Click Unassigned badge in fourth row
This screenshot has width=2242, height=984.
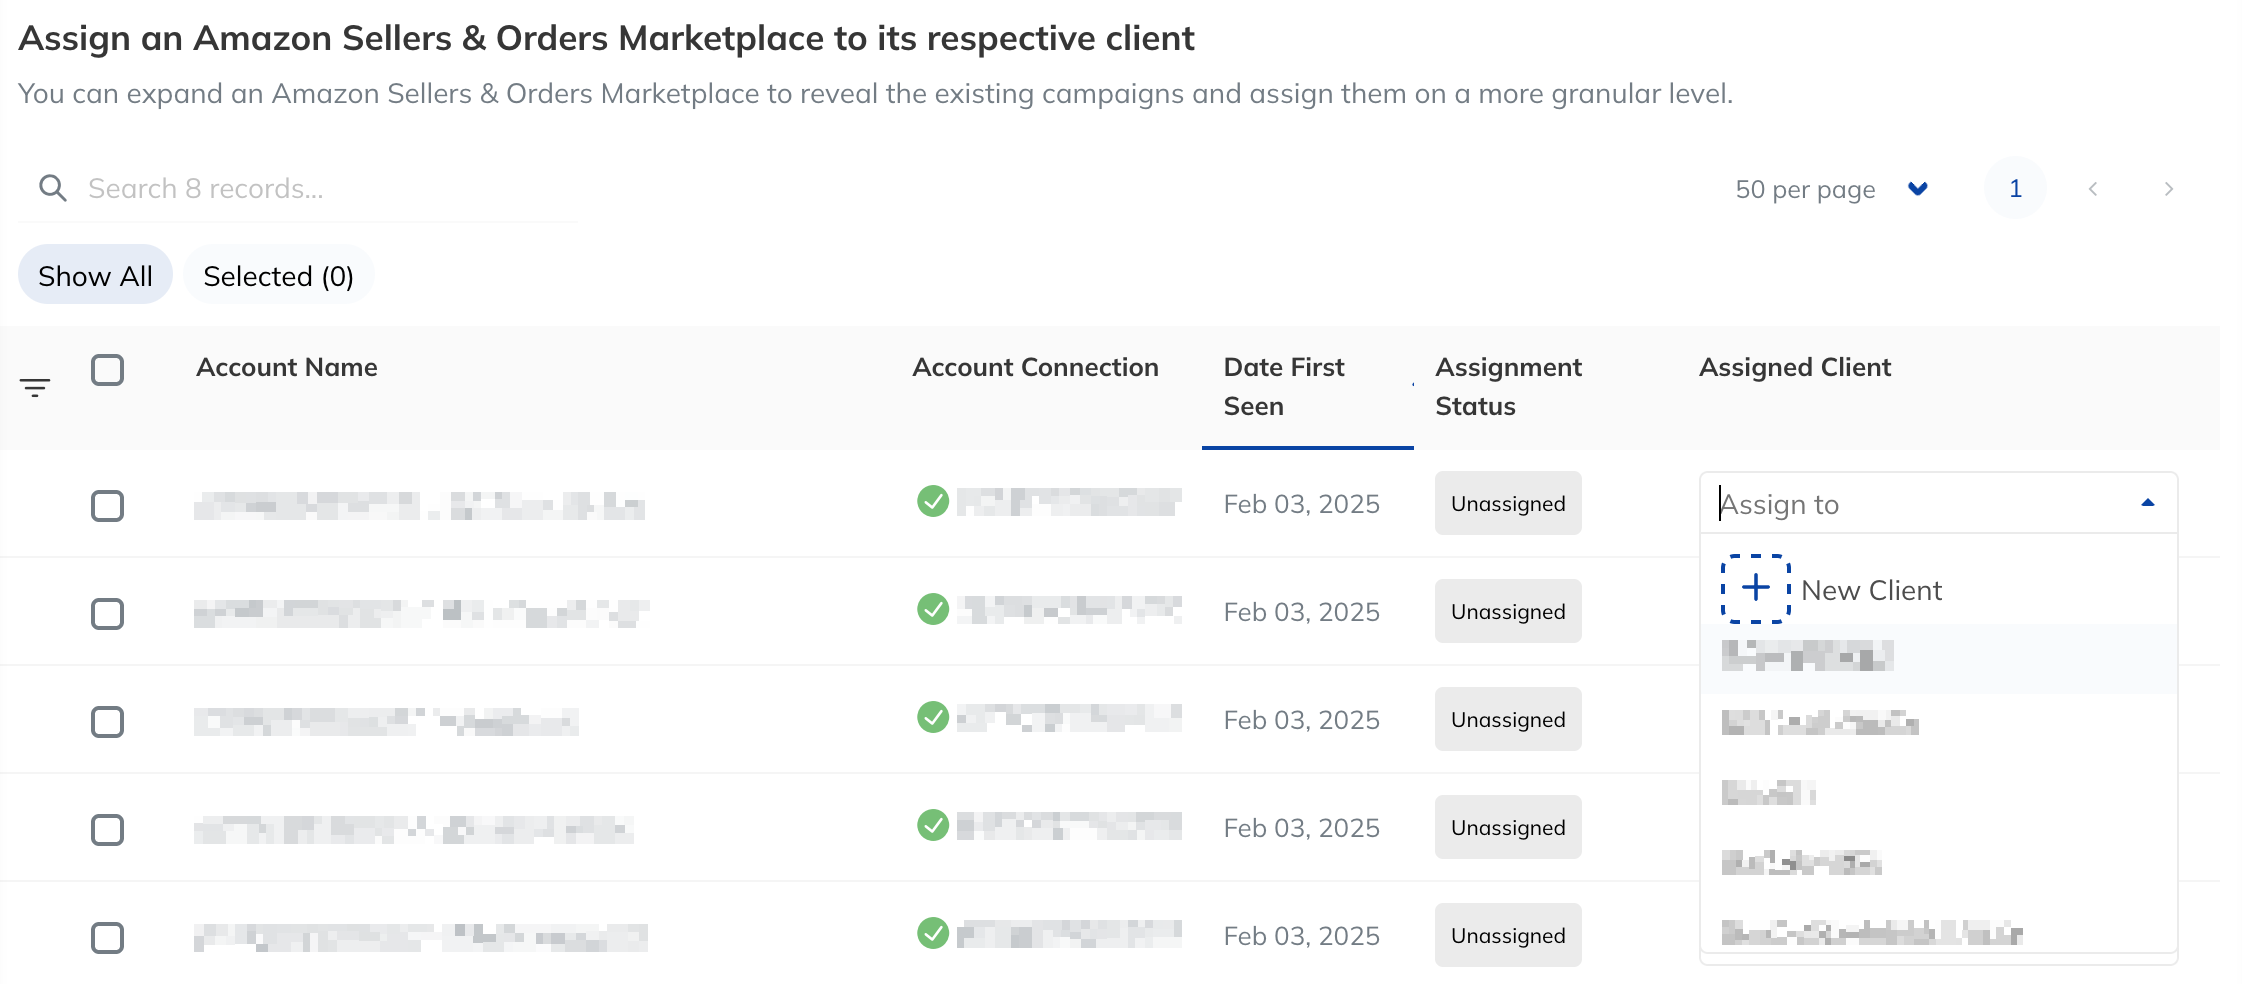point(1508,827)
